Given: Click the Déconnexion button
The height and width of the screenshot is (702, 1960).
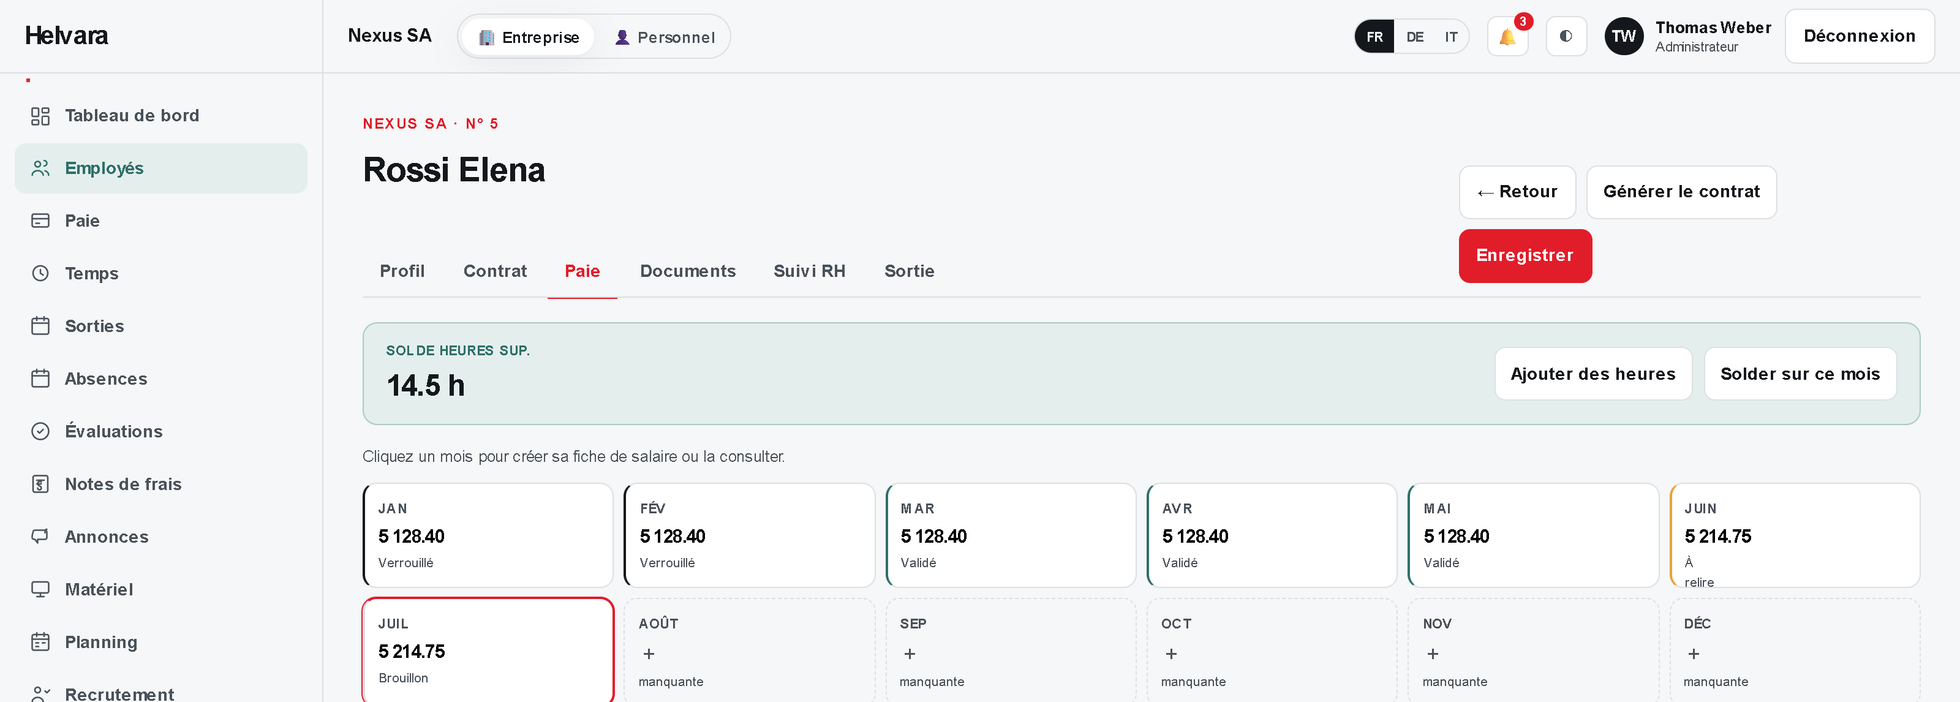Looking at the screenshot, I should [1860, 36].
